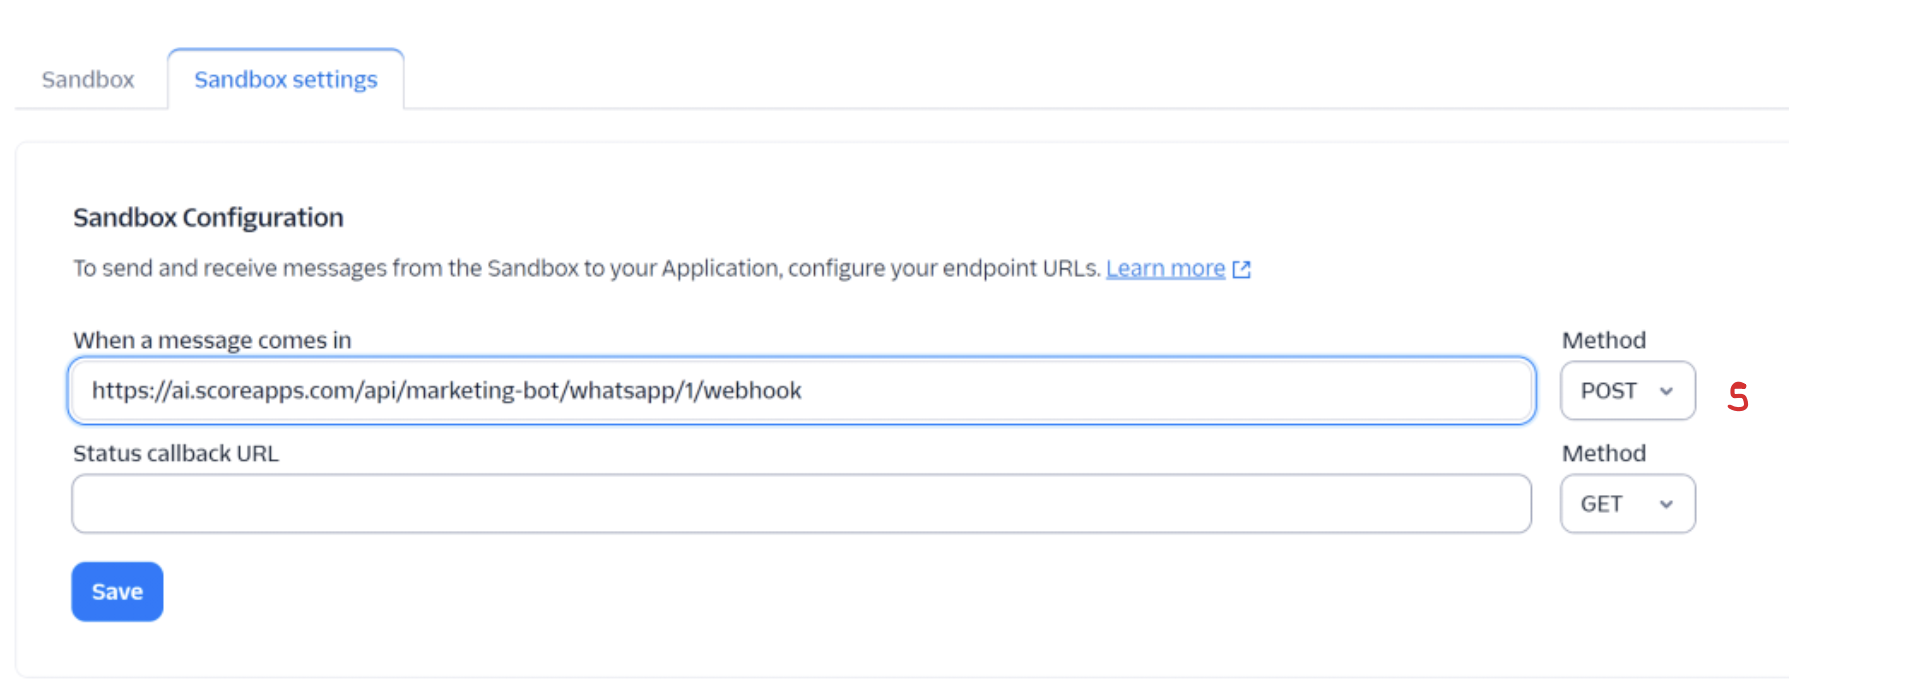Click the 'Status callback URL' label
Screen dimensions: 1908x696
pos(176,453)
